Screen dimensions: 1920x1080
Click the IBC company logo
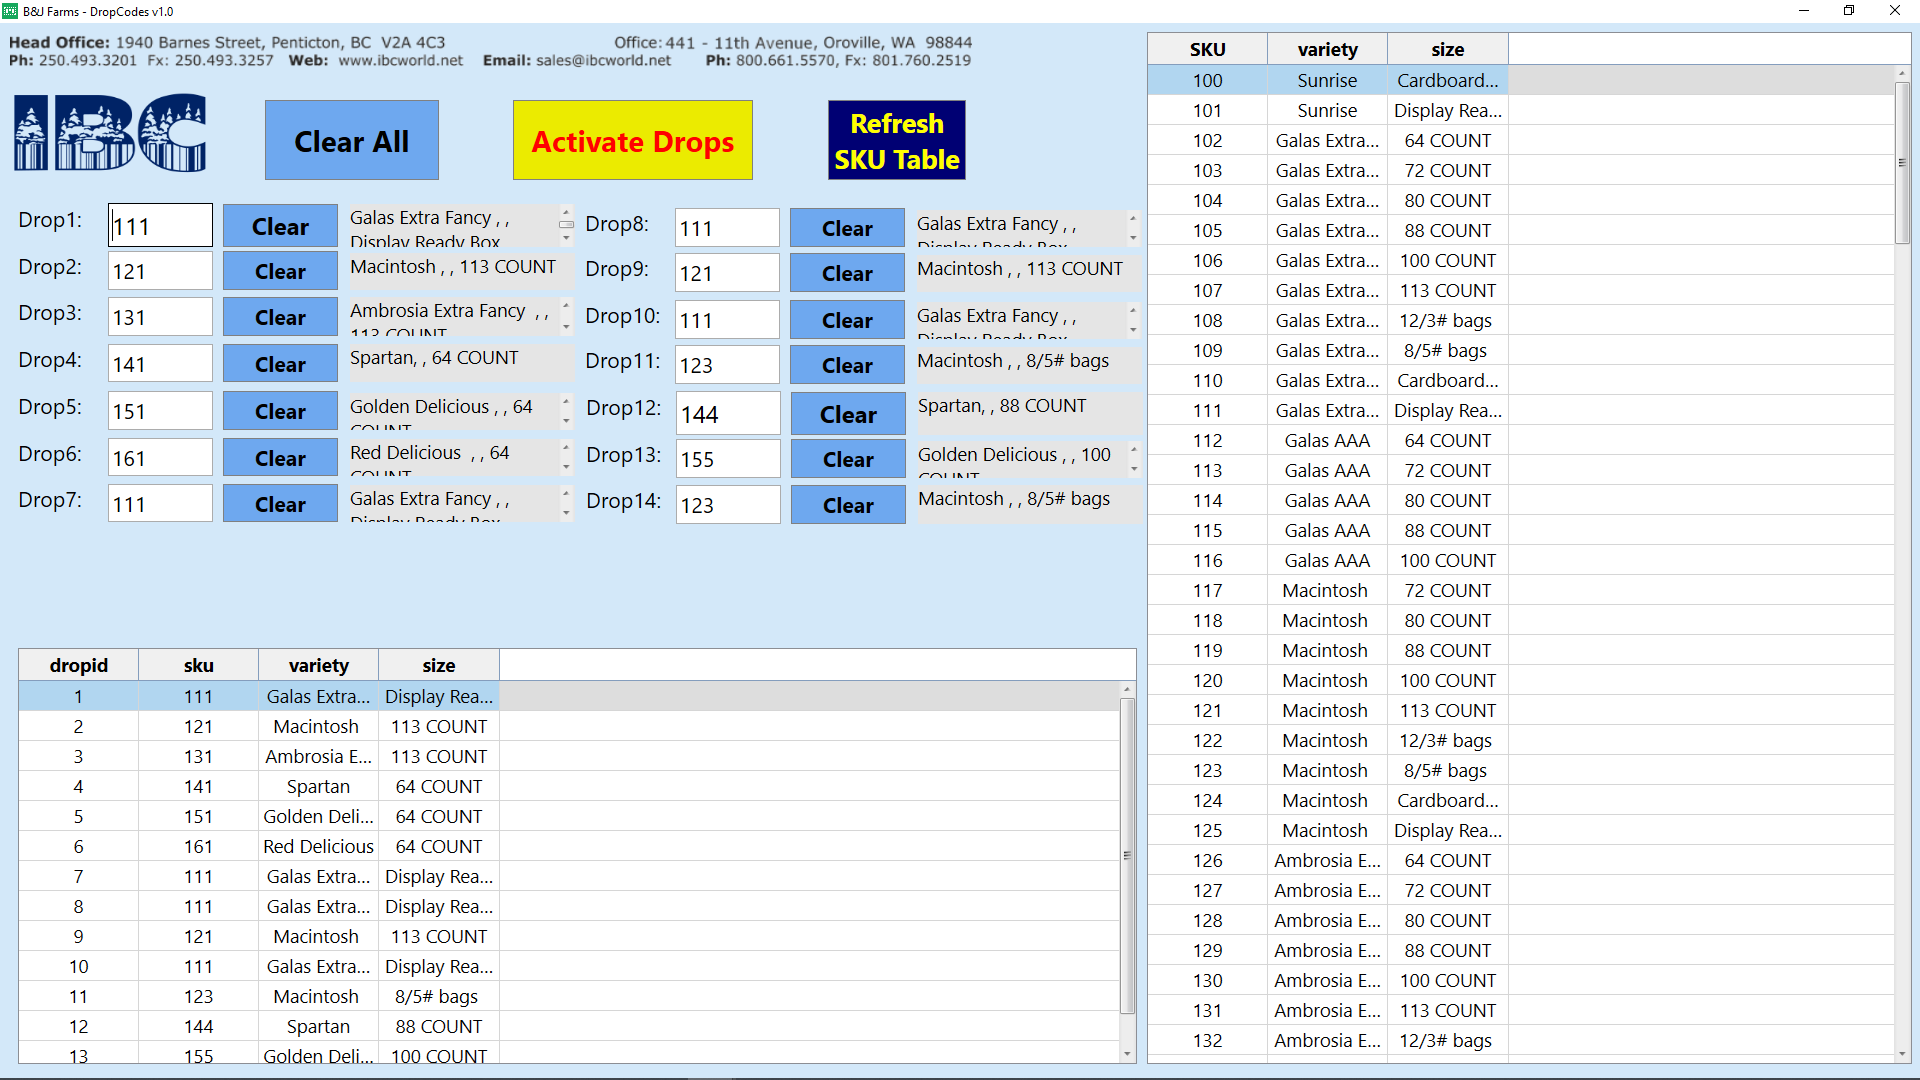pyautogui.click(x=110, y=133)
